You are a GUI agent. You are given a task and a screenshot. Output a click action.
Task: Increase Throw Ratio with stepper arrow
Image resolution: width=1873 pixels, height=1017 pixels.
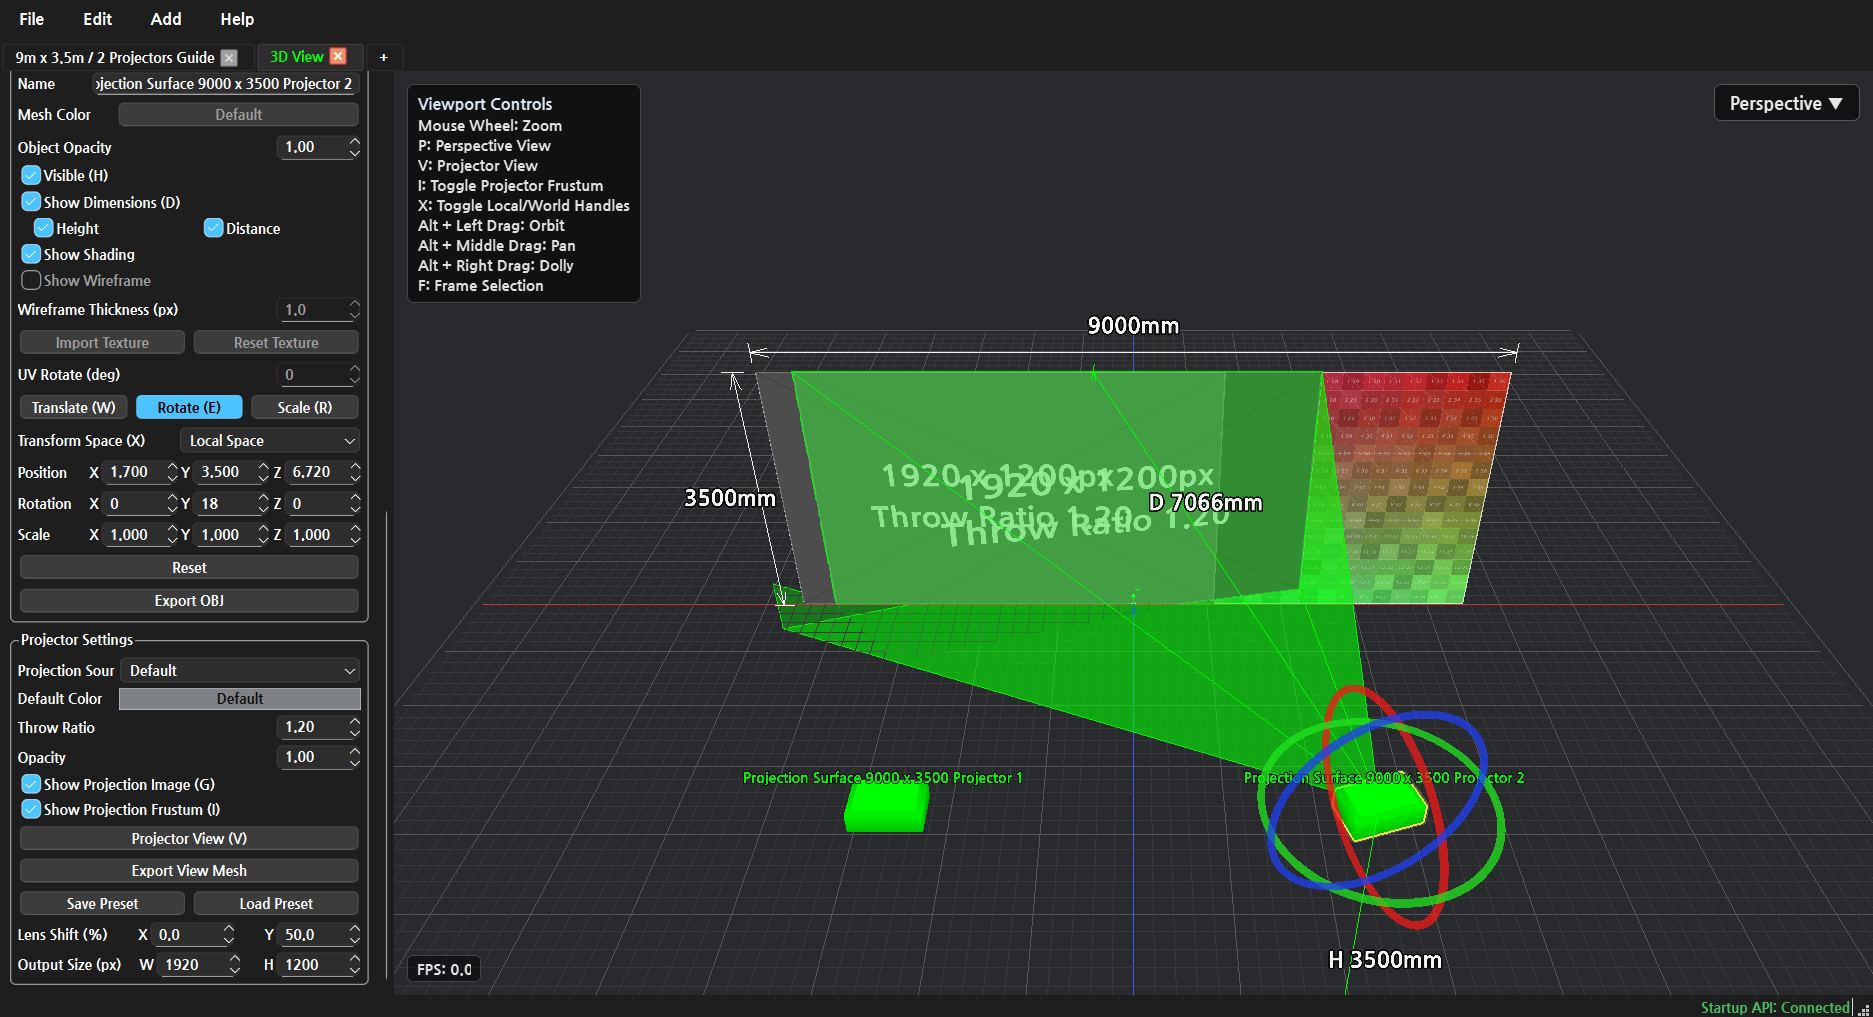pyautogui.click(x=354, y=722)
